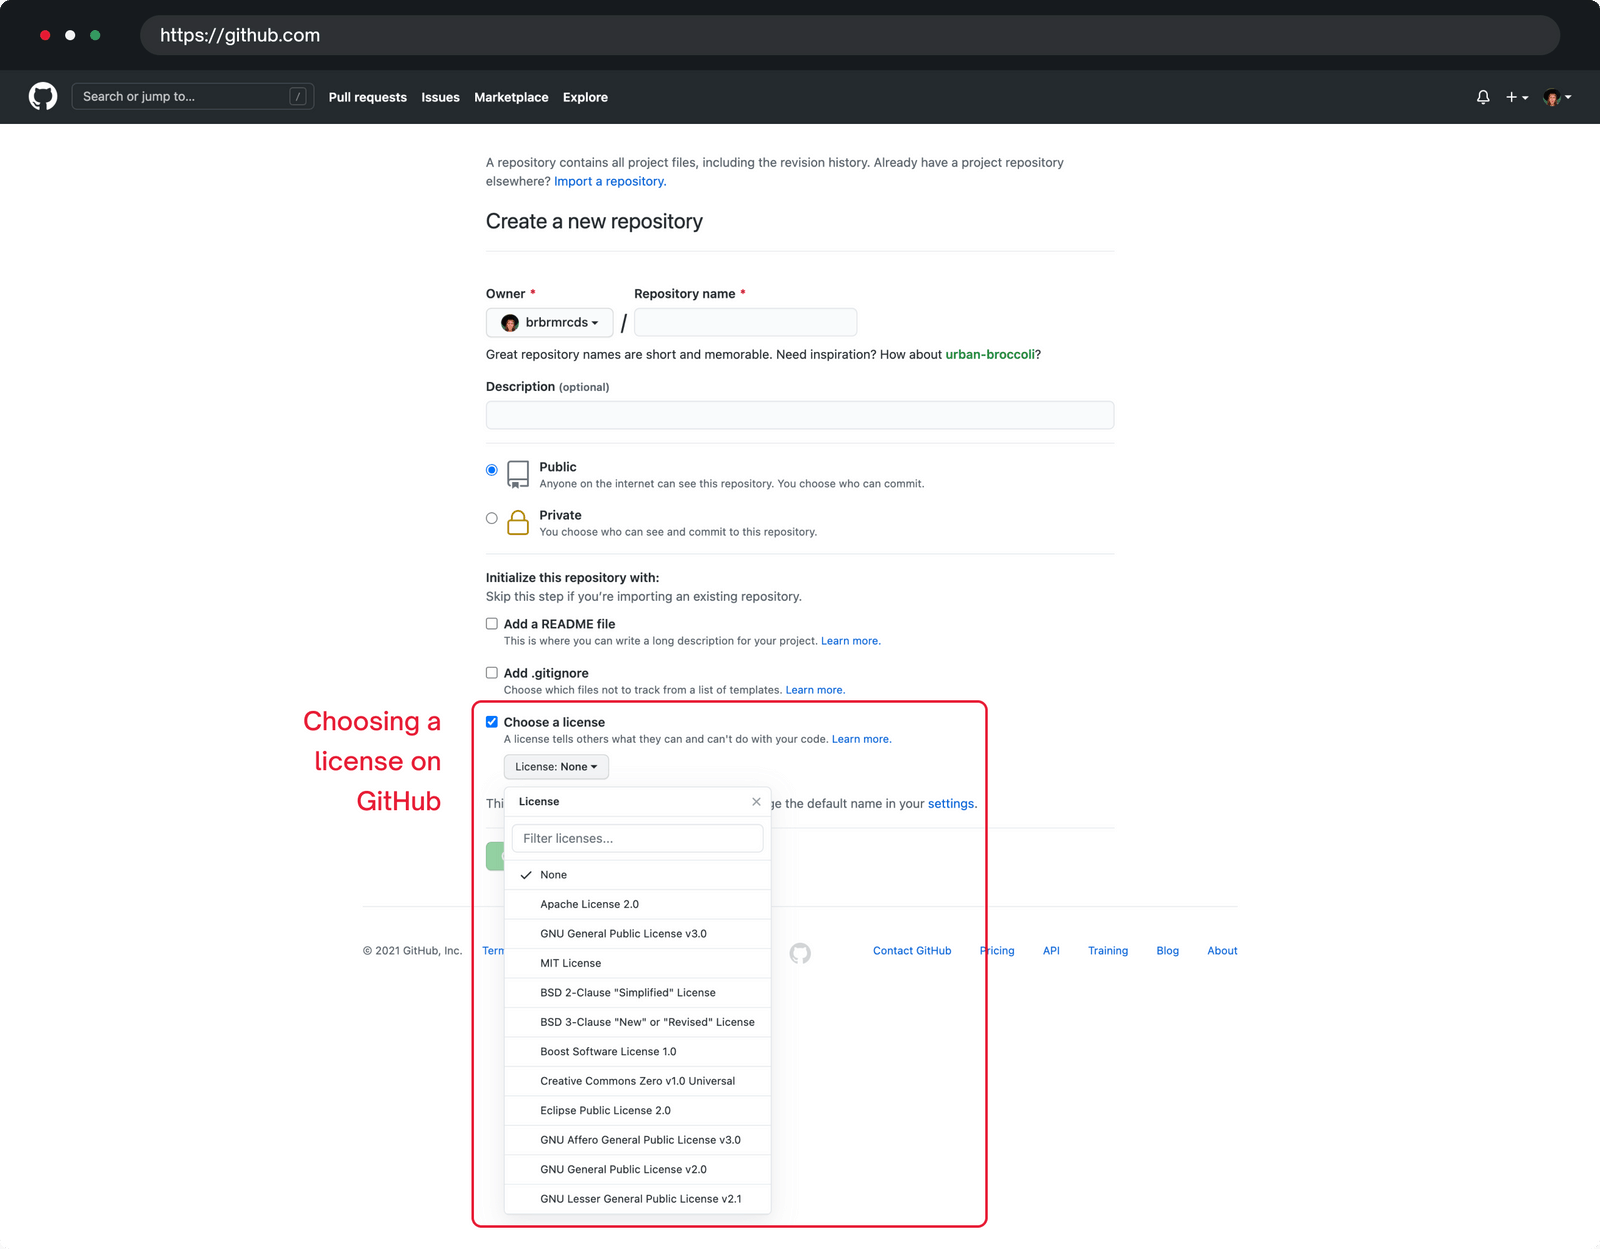This screenshot has width=1600, height=1249.
Task: Choose Apache License 2.0
Action: click(x=638, y=904)
